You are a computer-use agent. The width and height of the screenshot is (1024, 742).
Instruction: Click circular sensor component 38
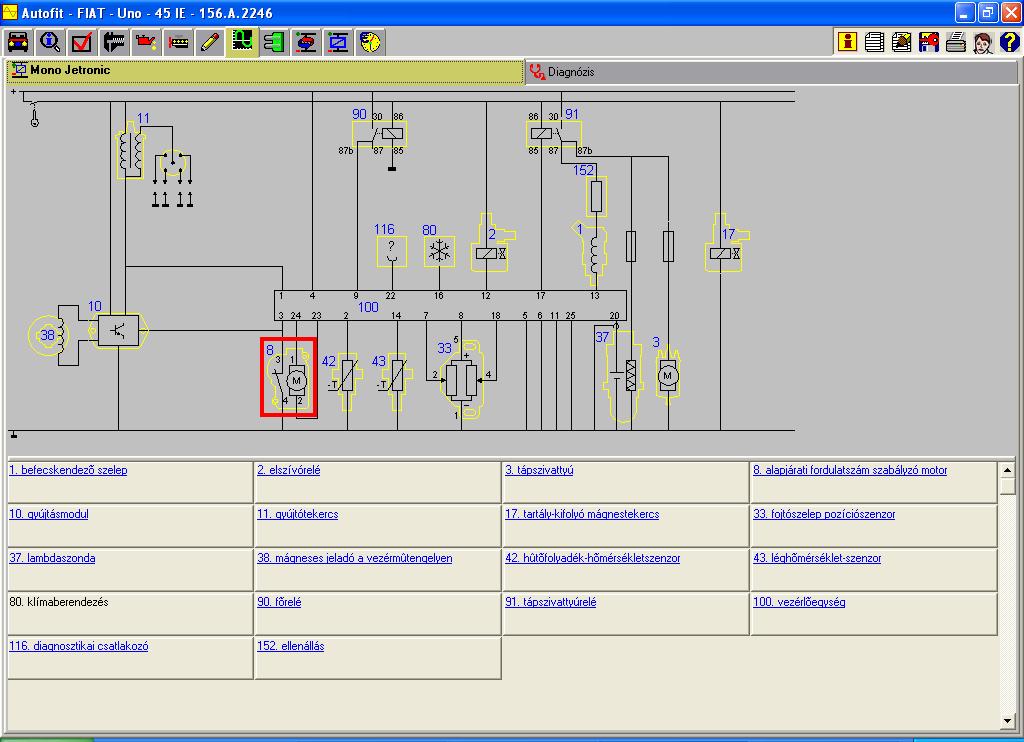(47, 336)
